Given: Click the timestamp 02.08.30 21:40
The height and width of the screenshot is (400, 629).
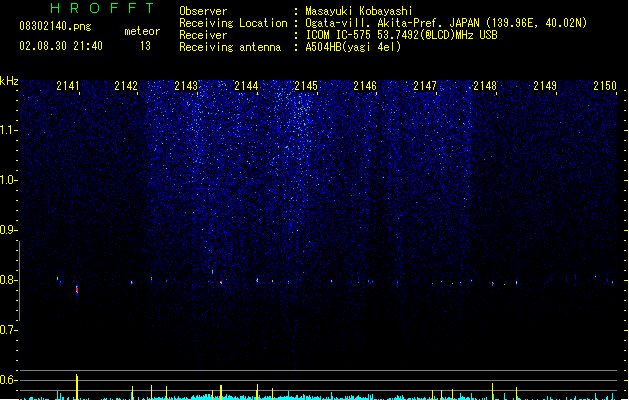Looking at the screenshot, I should [x=61, y=46].
